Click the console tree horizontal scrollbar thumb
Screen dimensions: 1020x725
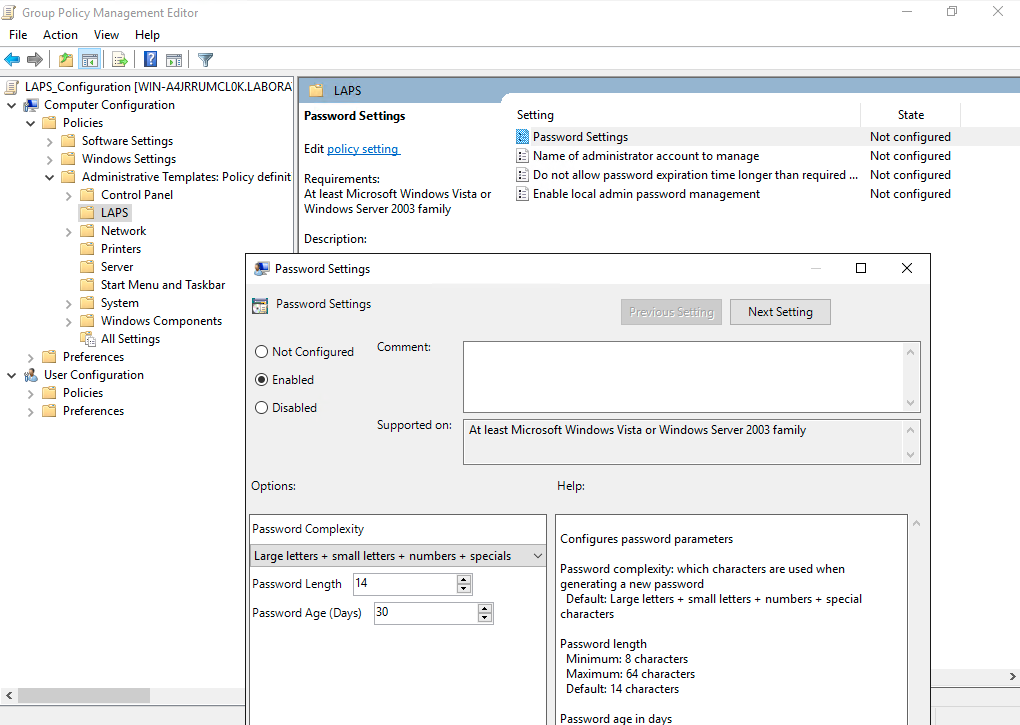coord(84,695)
